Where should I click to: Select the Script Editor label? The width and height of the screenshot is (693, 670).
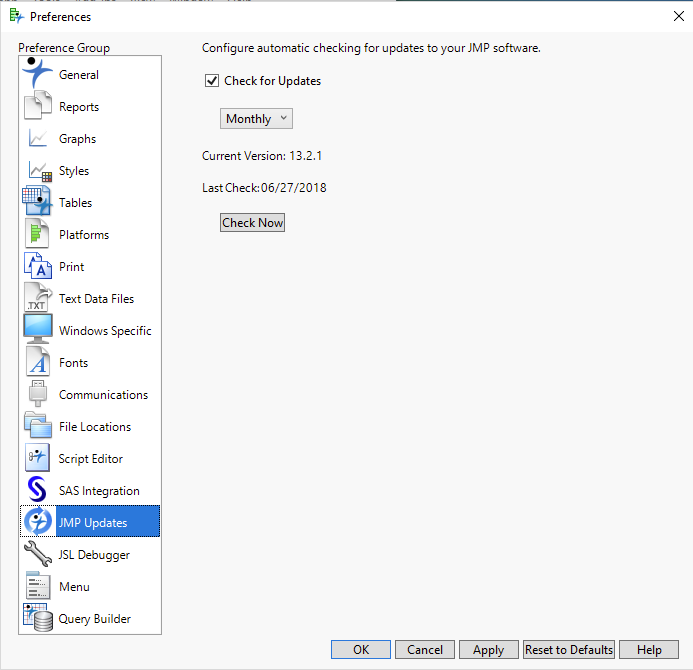click(x=91, y=459)
